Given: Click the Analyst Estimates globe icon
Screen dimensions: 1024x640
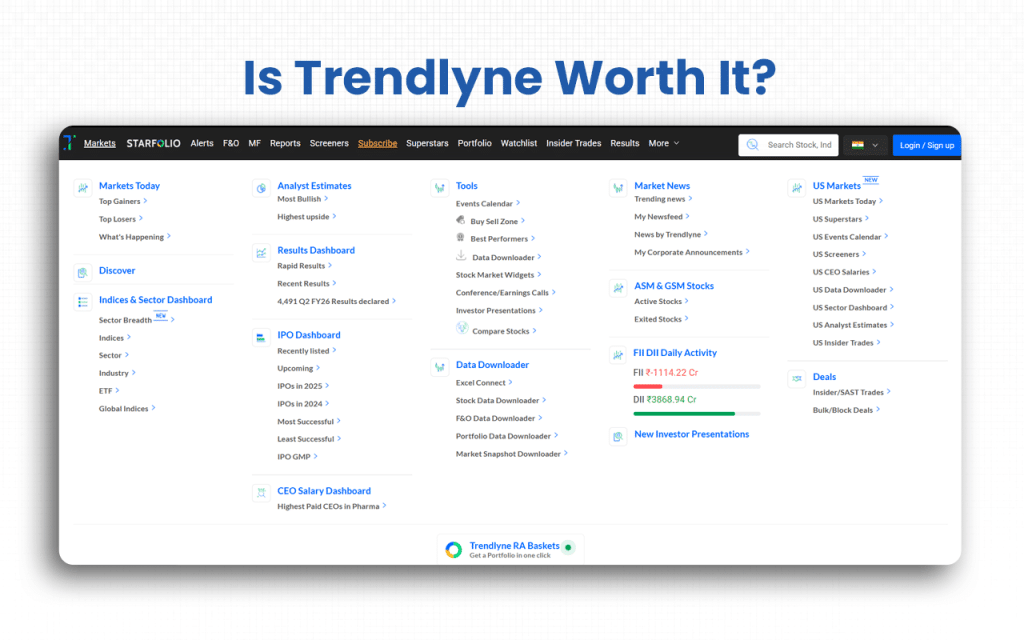Looking at the screenshot, I should (x=260, y=186).
